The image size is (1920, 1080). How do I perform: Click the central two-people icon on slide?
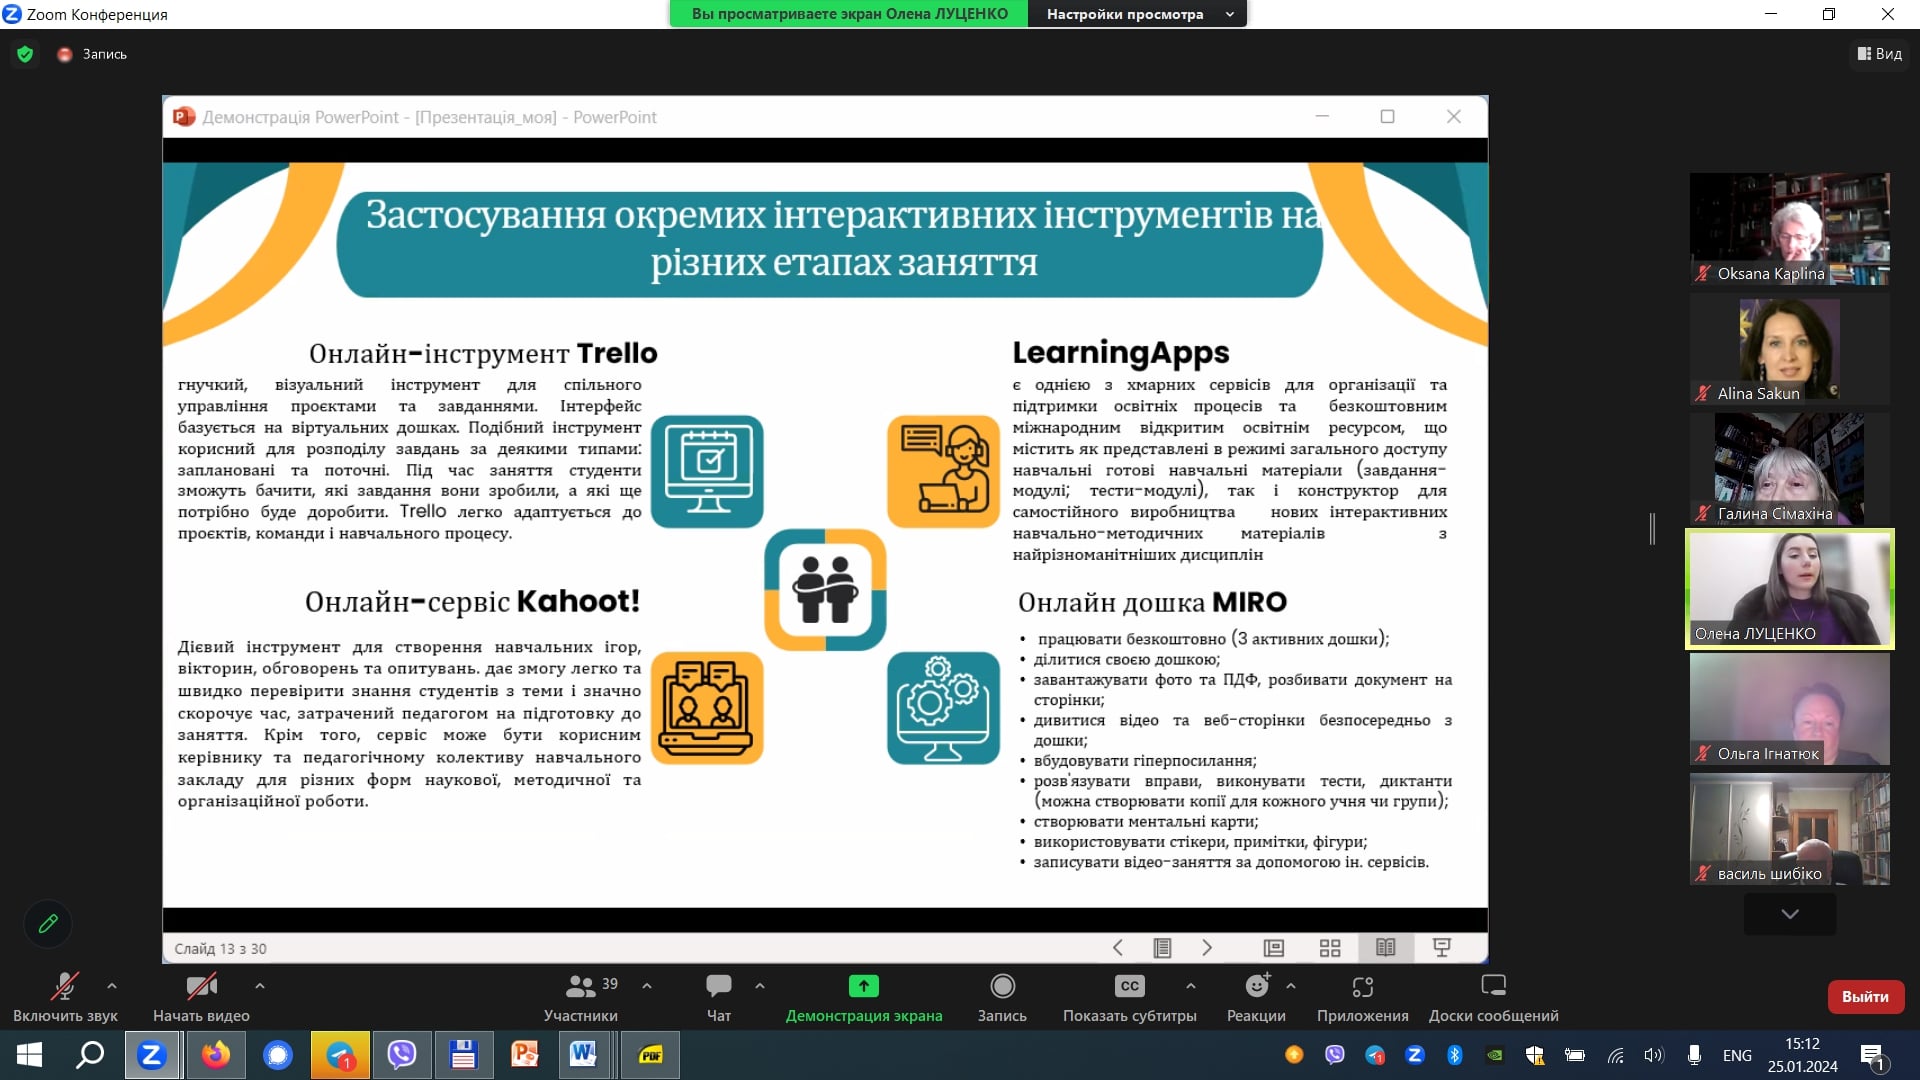(x=825, y=589)
